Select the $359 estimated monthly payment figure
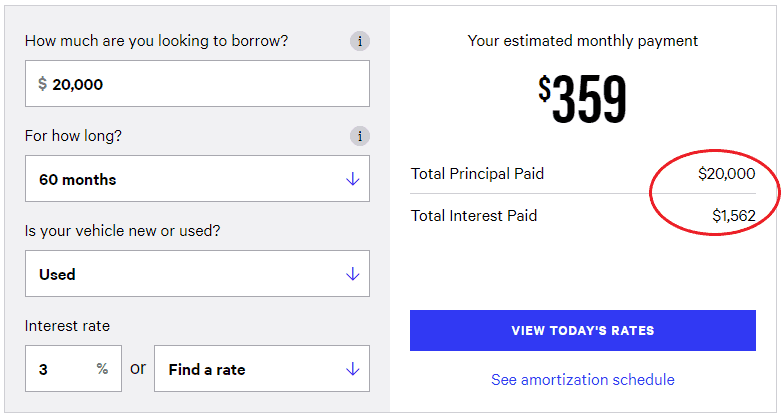This screenshot has width=783, height=418. tap(582, 99)
